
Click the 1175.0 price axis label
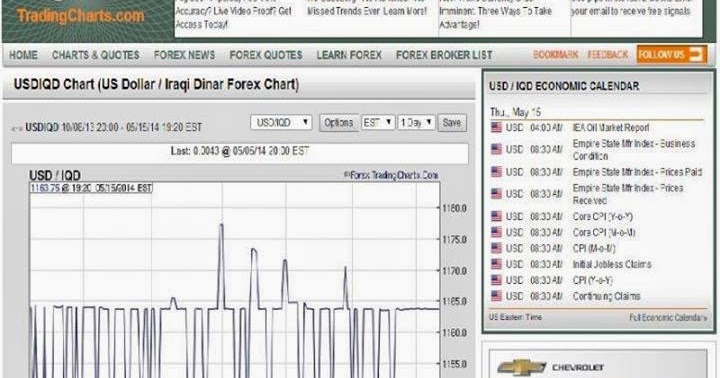455,240
